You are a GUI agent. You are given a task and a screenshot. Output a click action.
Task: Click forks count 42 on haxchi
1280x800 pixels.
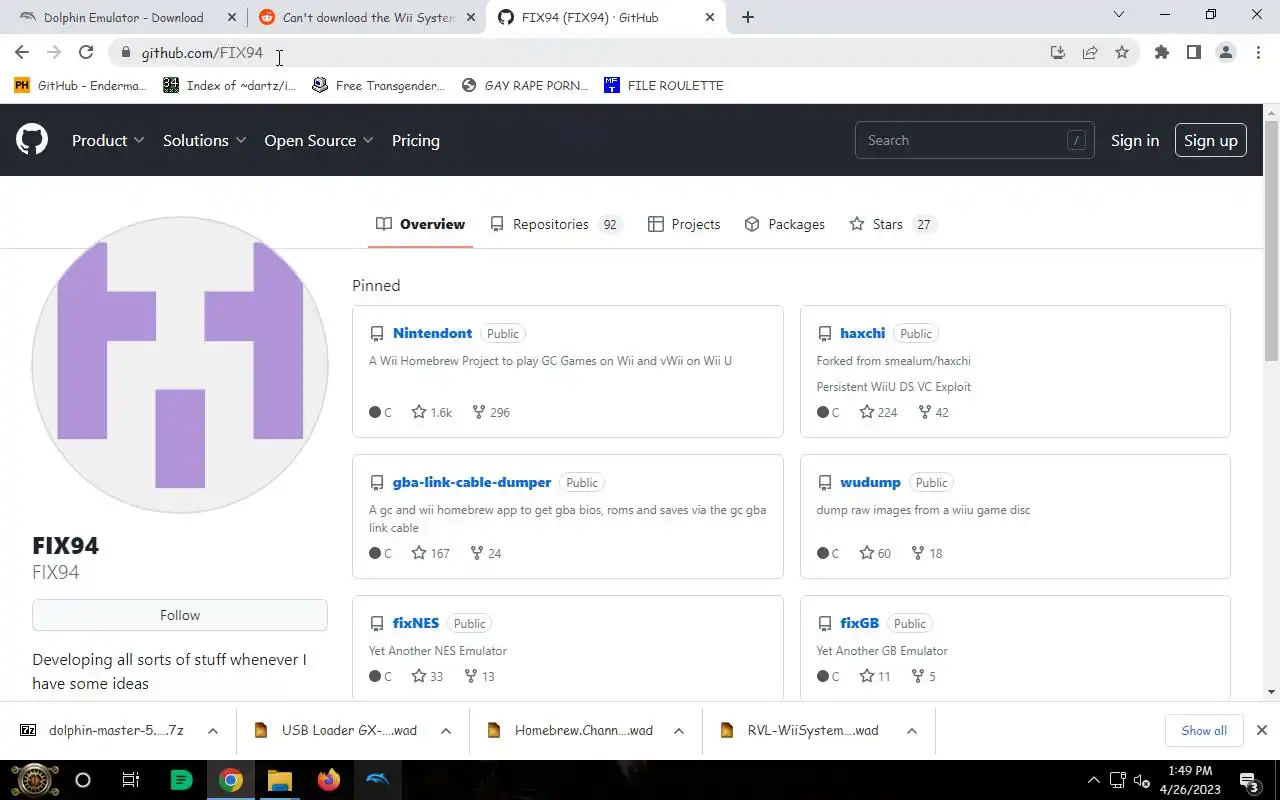click(x=933, y=412)
